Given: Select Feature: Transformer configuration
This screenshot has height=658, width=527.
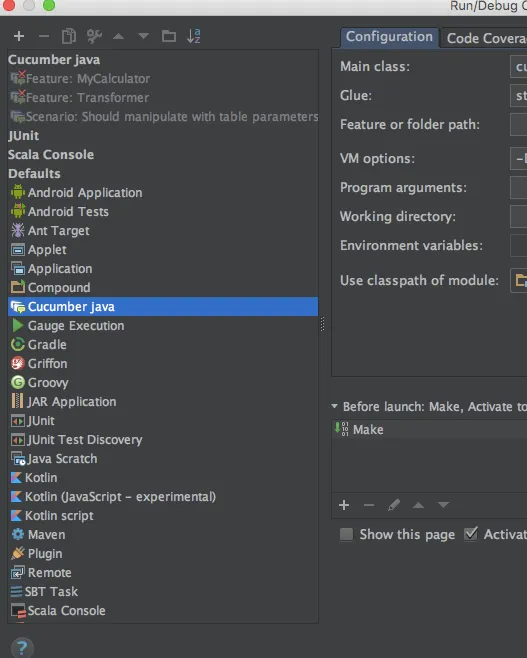Looking at the screenshot, I should click(163, 97).
